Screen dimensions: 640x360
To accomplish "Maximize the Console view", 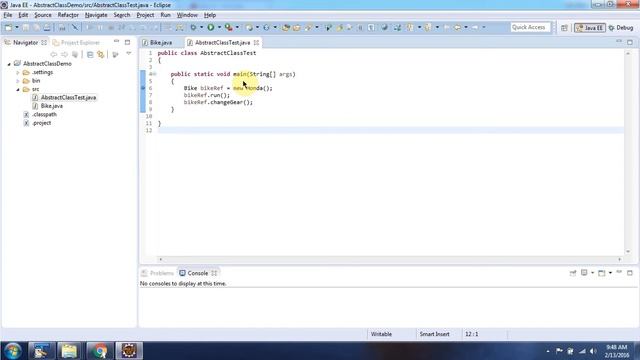I will click(x=630, y=273).
